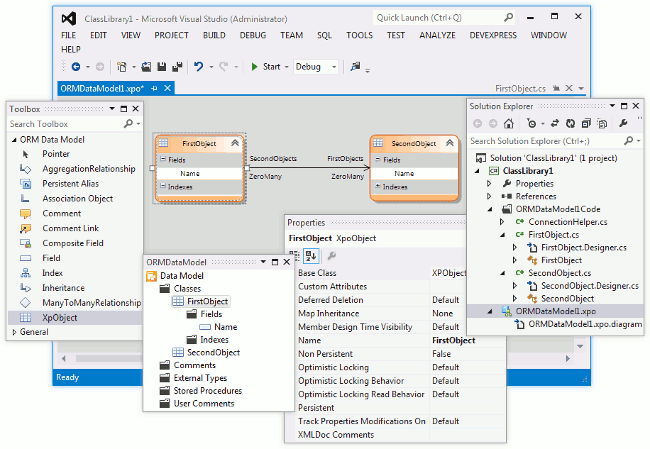Collapse Fields section in FirstObject shape
Image resolution: width=650 pixels, height=449 pixels.
(x=162, y=159)
